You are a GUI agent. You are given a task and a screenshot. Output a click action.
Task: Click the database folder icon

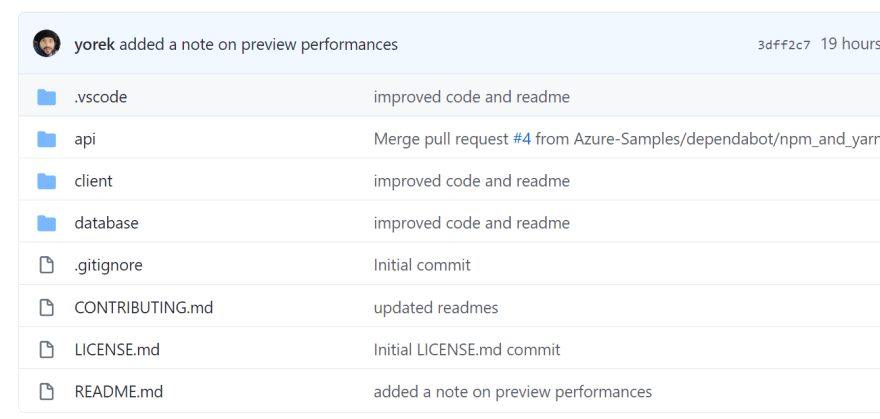pyautogui.click(x=47, y=223)
